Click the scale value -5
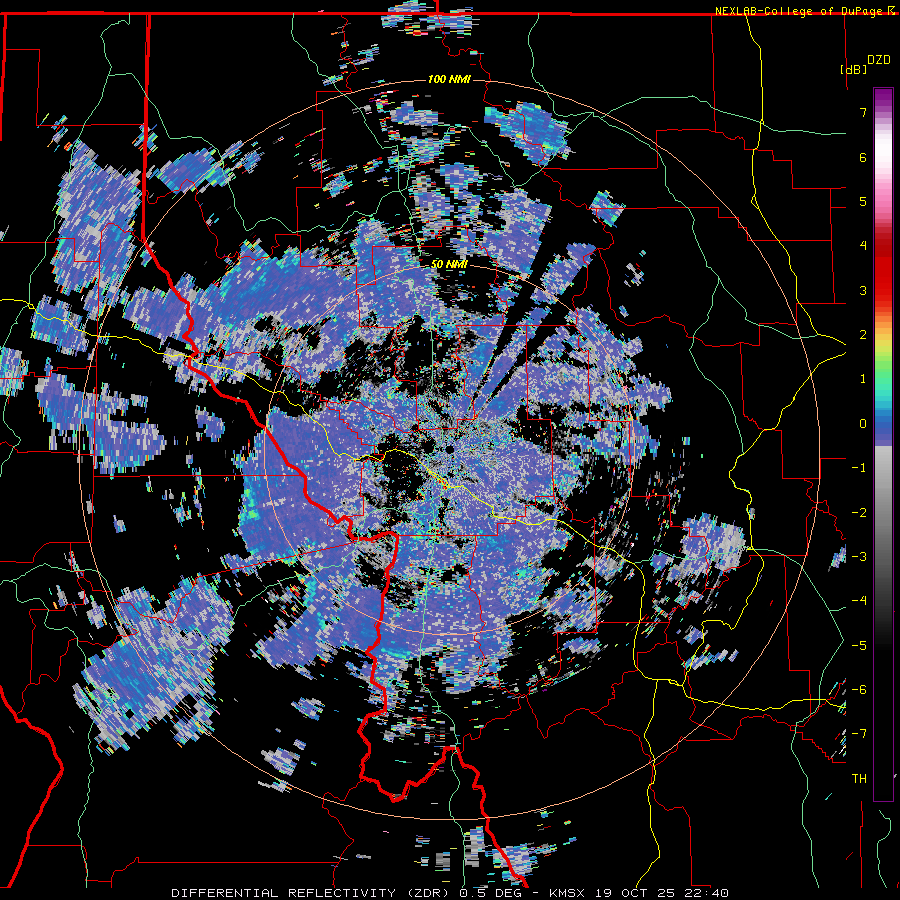 [x=860, y=646]
